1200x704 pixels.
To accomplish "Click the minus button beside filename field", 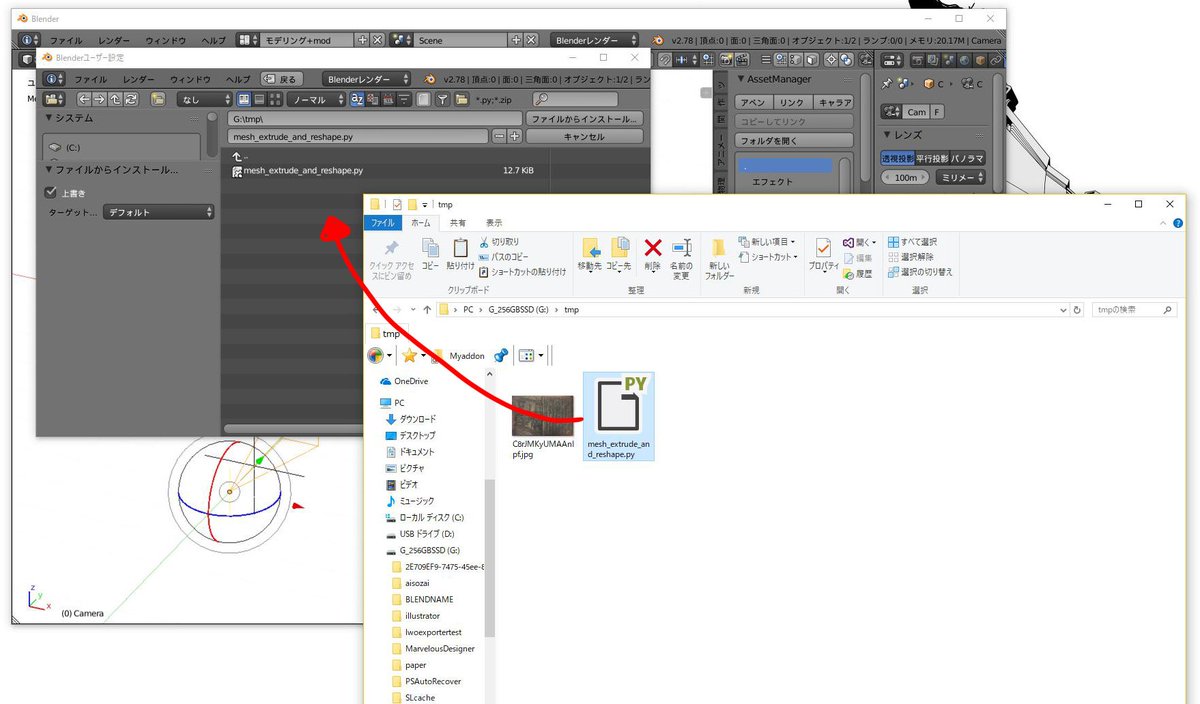I will (499, 137).
